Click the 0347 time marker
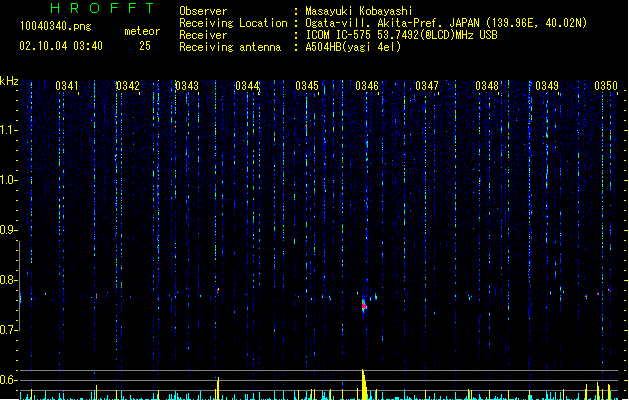Image resolution: width=629 pixels, height=400 pixels. pos(427,86)
